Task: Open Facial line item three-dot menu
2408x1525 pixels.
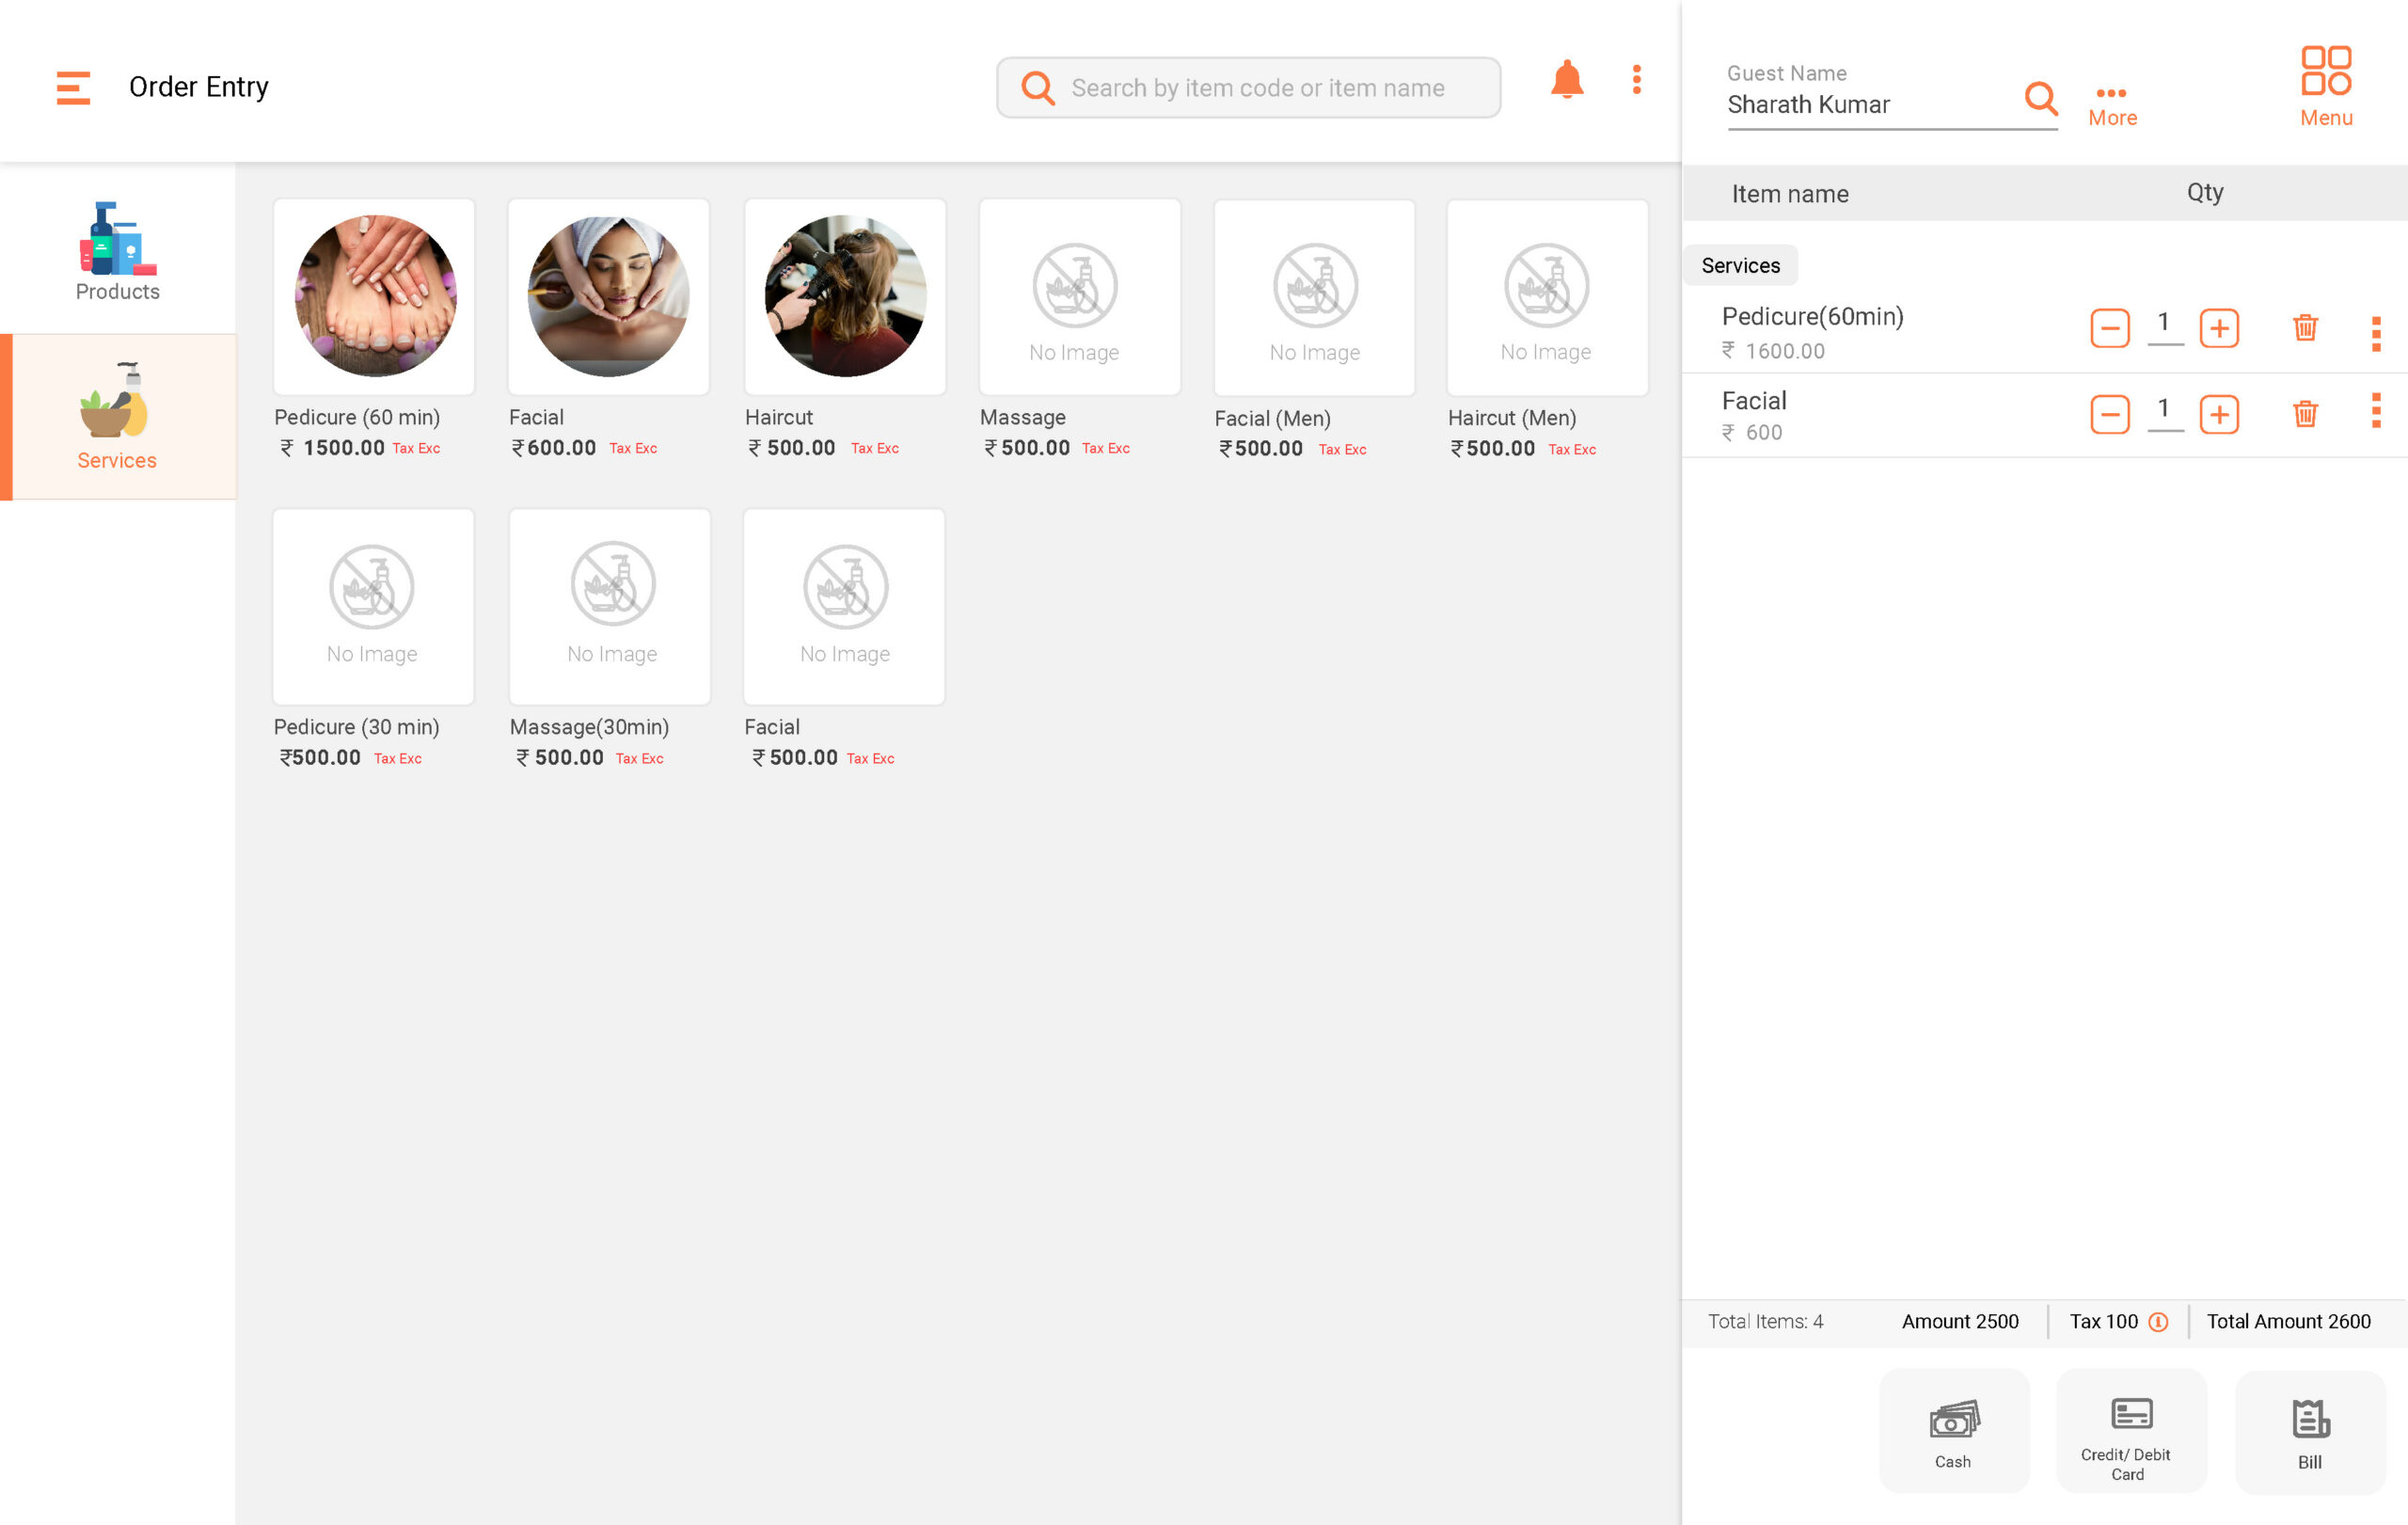Action: point(2375,411)
